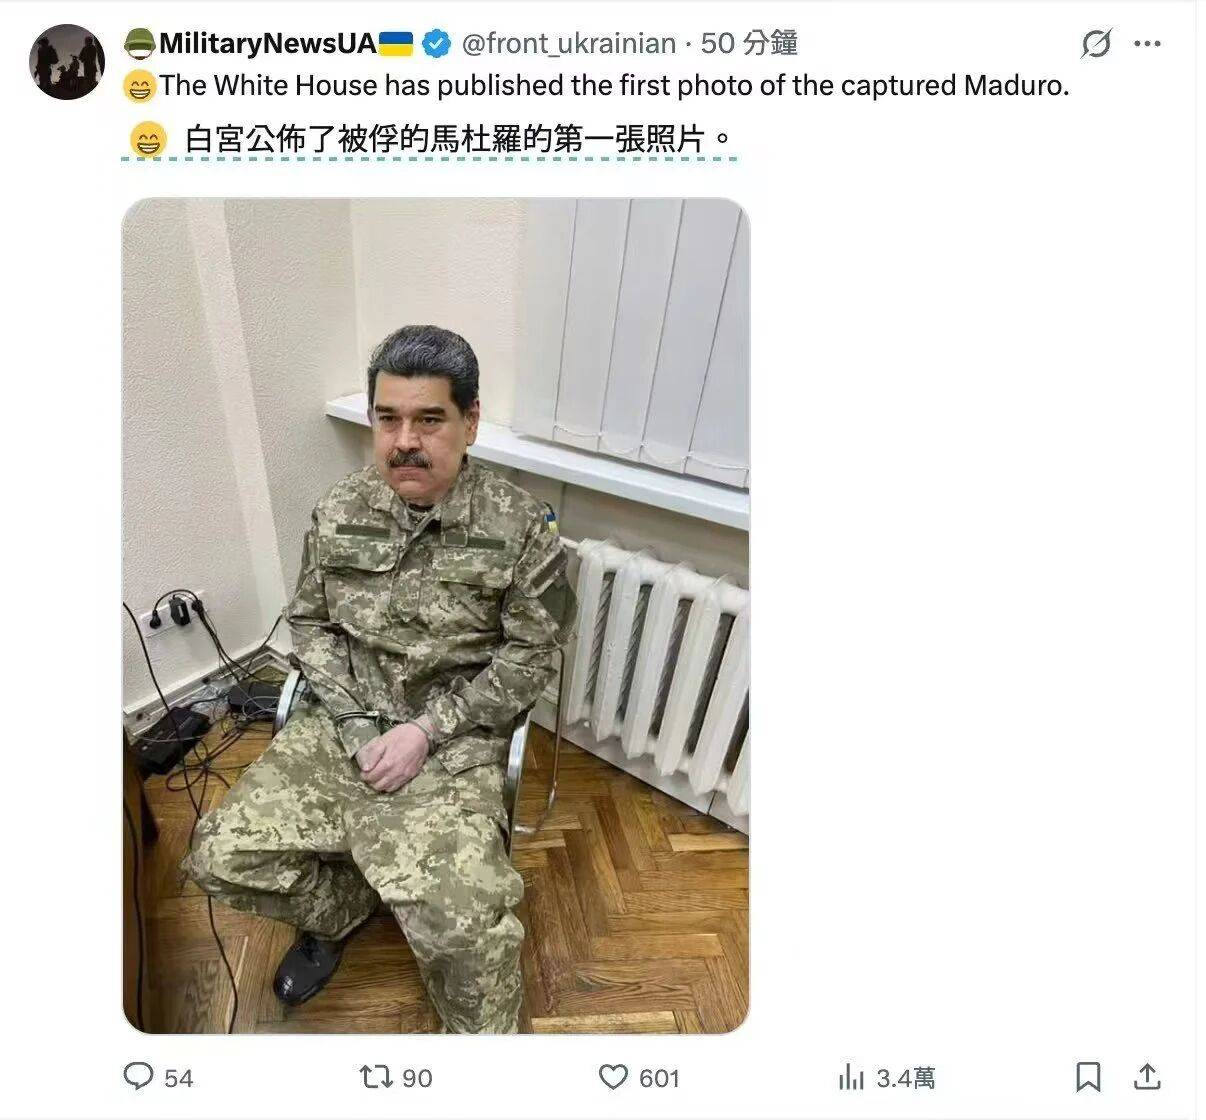Image resolution: width=1206 pixels, height=1120 pixels.
Task: Toggle the repost arrows icon
Action: 377,1076
